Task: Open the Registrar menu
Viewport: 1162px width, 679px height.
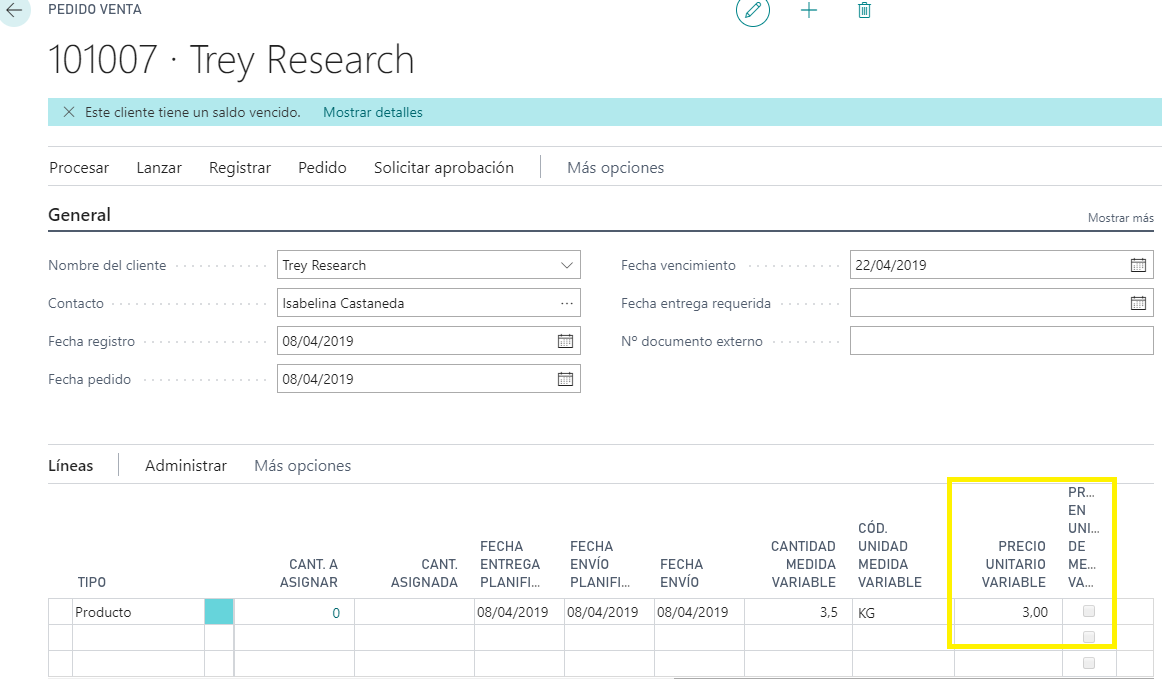Action: [x=240, y=168]
